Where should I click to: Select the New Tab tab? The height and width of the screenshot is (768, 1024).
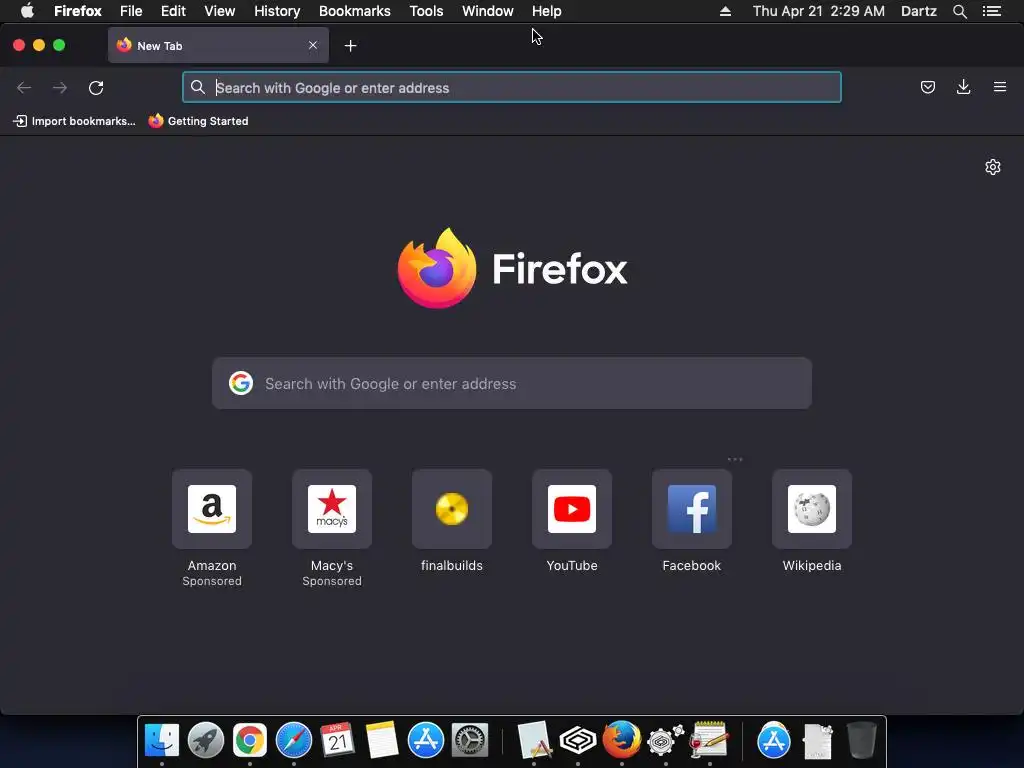click(218, 45)
